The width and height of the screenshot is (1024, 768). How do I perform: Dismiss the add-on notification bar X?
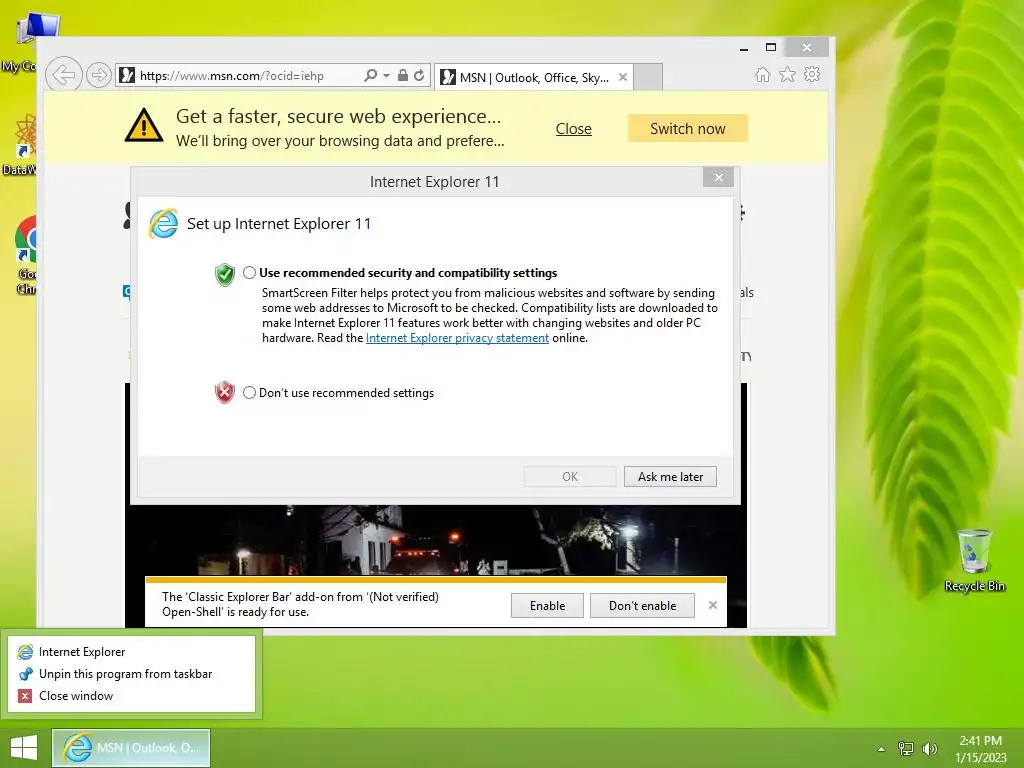(712, 605)
